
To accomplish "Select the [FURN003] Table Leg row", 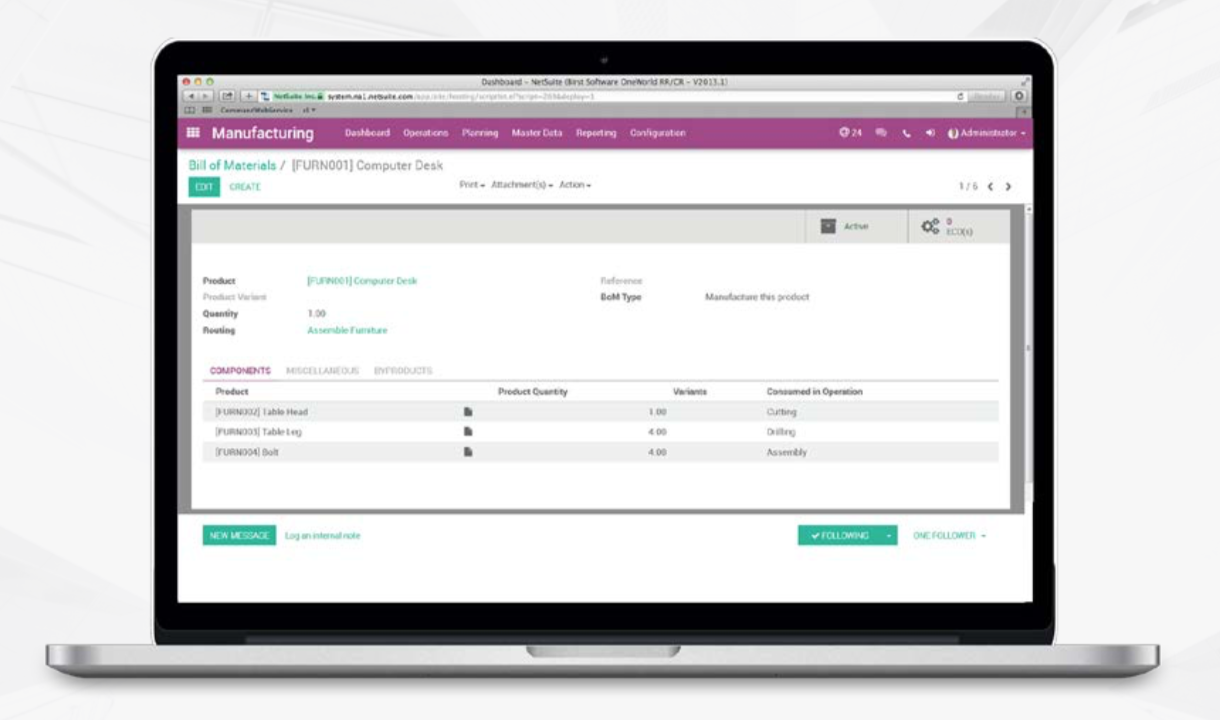I will point(600,432).
